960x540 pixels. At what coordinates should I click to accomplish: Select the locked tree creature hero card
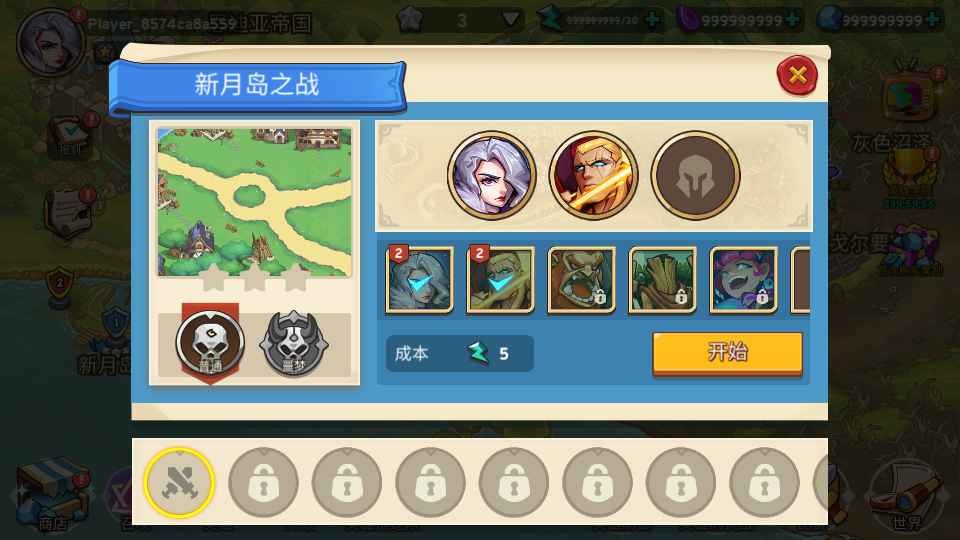click(x=662, y=280)
